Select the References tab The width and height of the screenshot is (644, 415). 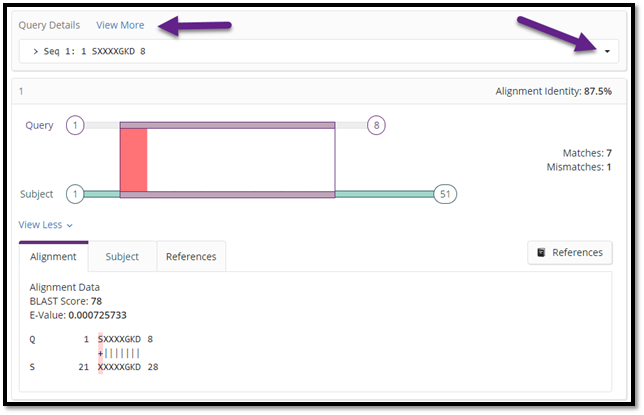190,257
